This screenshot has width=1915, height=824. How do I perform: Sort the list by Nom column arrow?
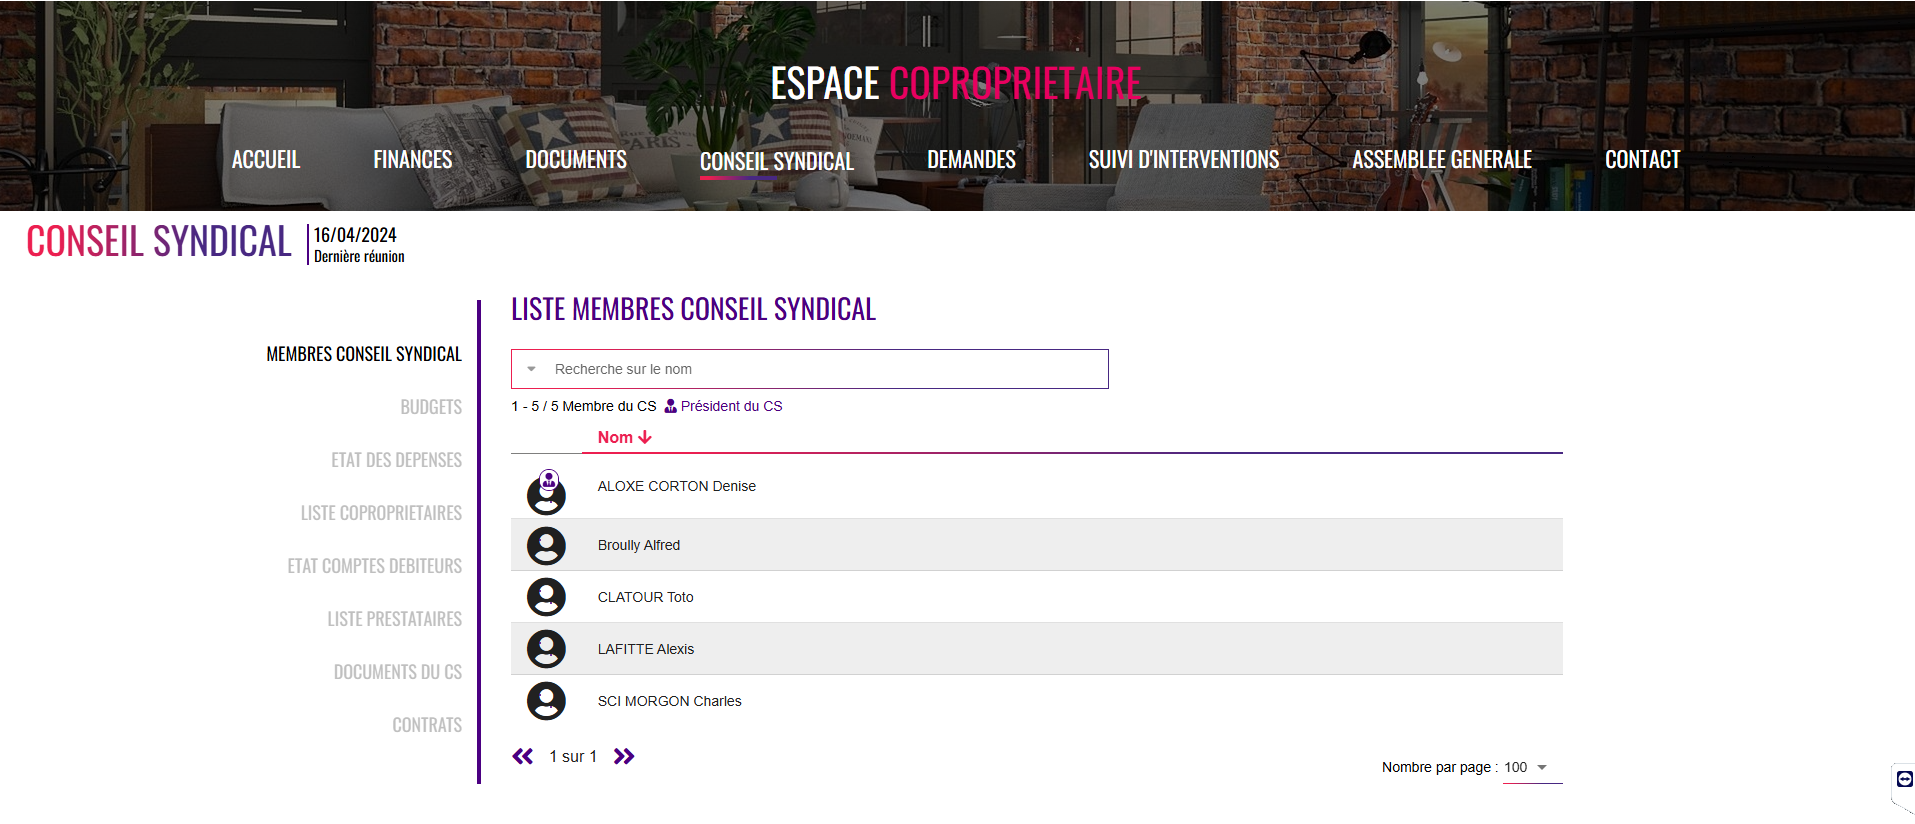click(x=645, y=437)
